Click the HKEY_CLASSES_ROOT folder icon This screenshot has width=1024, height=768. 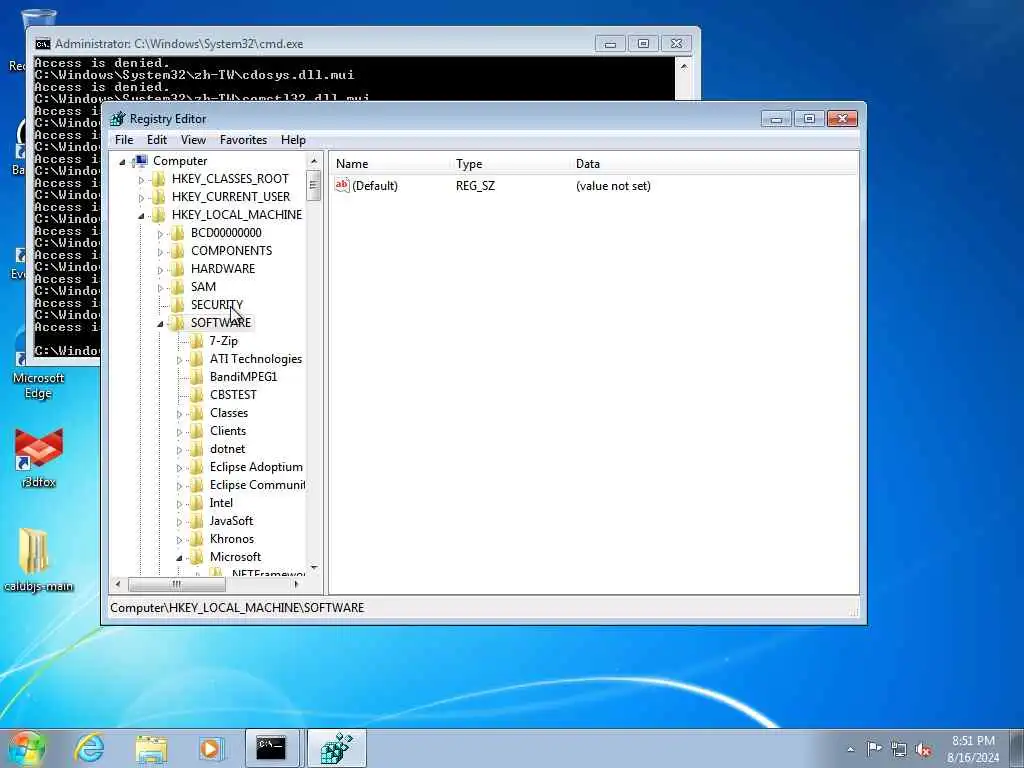click(159, 179)
